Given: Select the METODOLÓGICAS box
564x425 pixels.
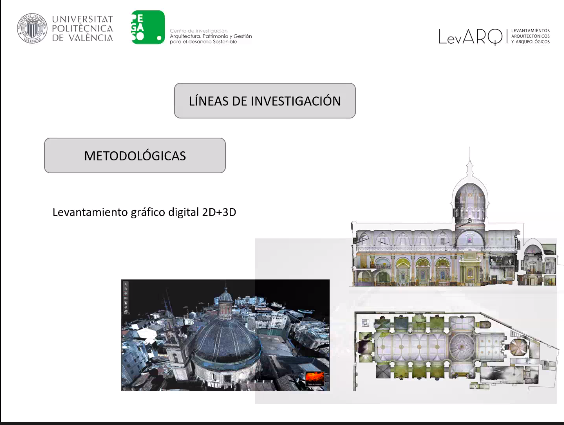Looking at the screenshot, I should pos(135,155).
